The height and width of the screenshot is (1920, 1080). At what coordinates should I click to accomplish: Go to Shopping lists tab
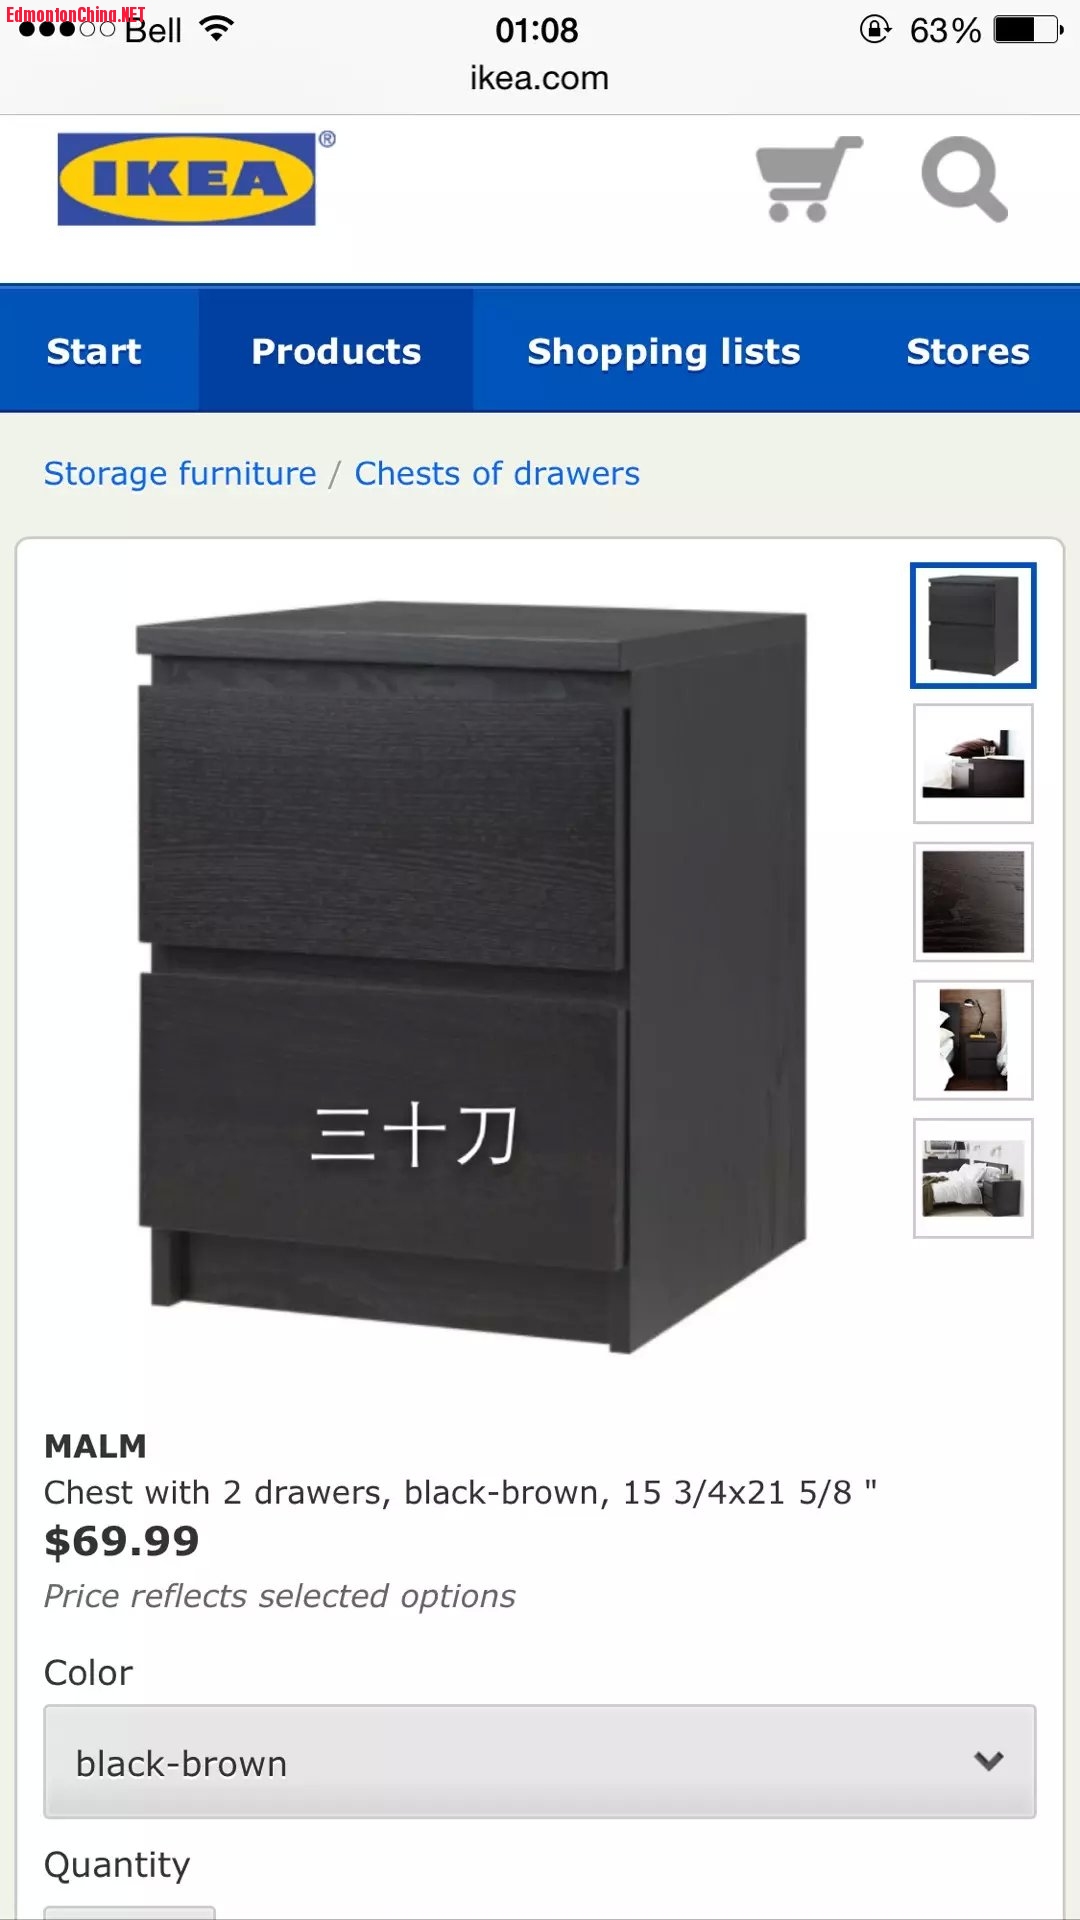[664, 351]
